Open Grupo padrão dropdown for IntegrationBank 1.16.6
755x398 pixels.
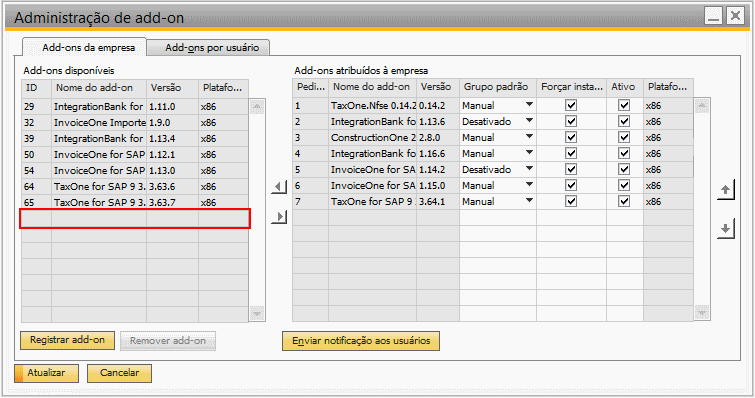[529, 153]
